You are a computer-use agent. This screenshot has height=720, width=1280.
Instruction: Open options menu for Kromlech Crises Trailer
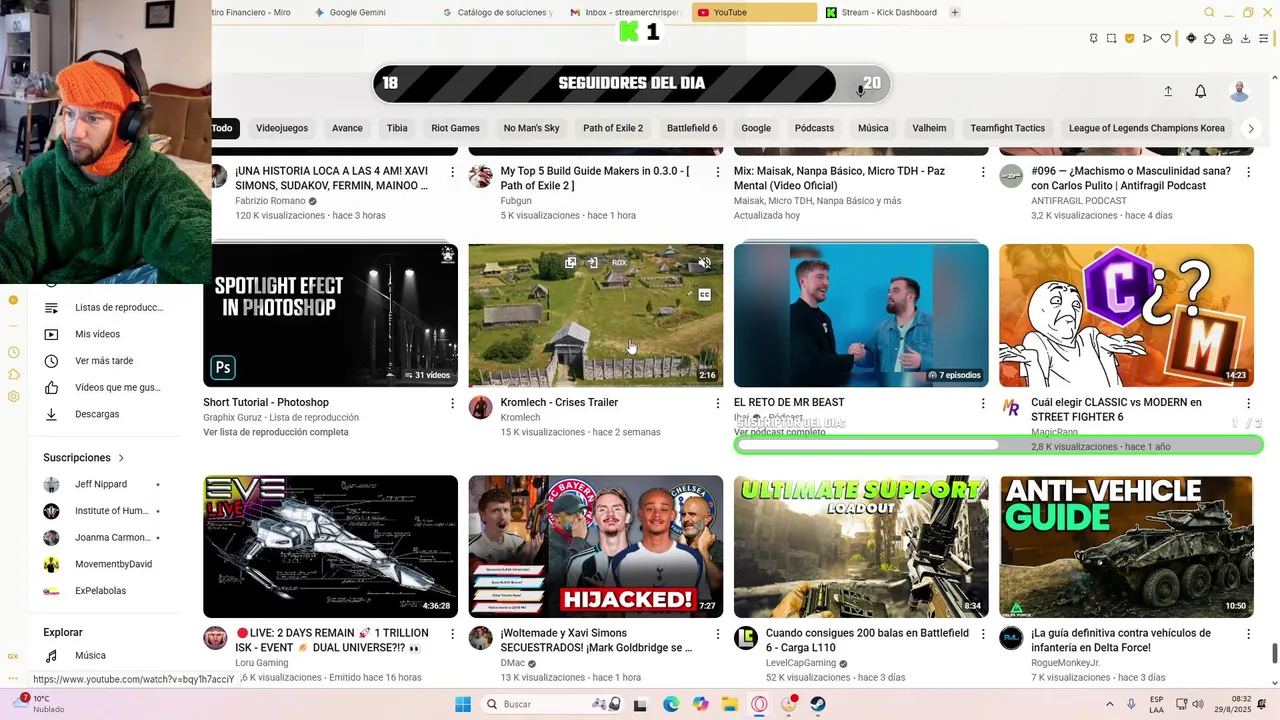(717, 403)
